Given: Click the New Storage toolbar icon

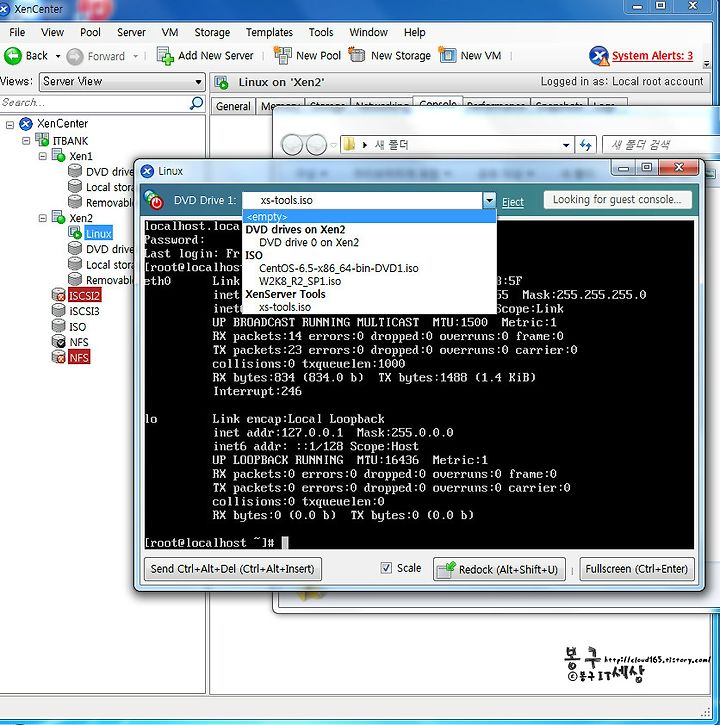Looking at the screenshot, I should pos(357,55).
